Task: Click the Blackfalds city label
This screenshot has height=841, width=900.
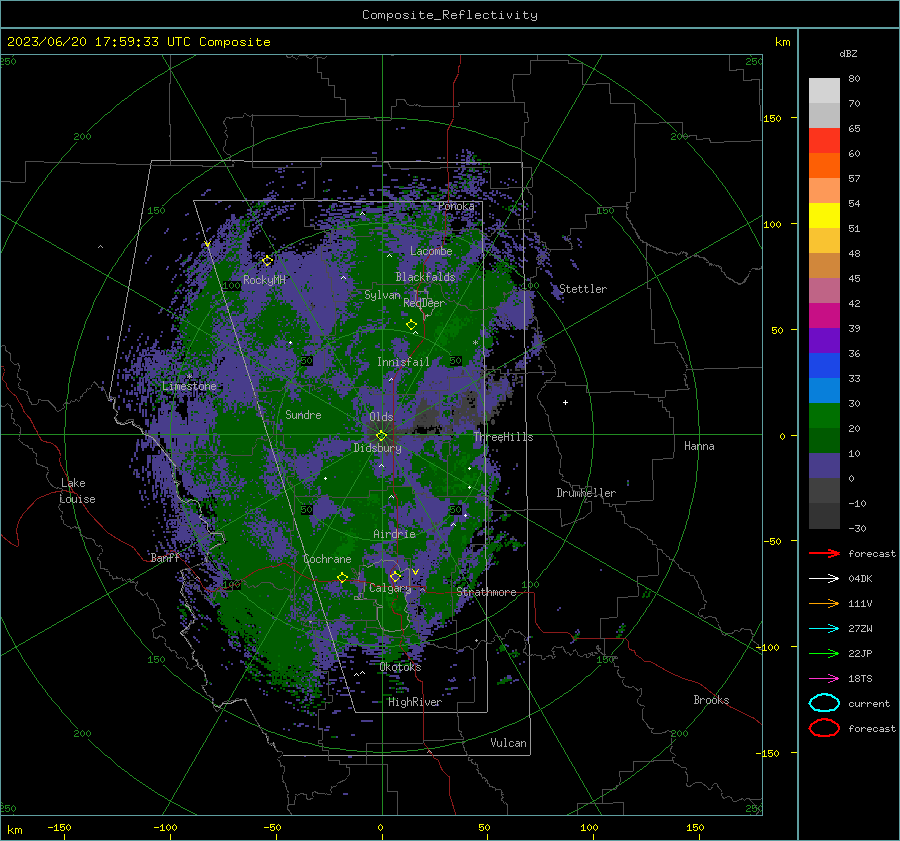Action: (425, 277)
